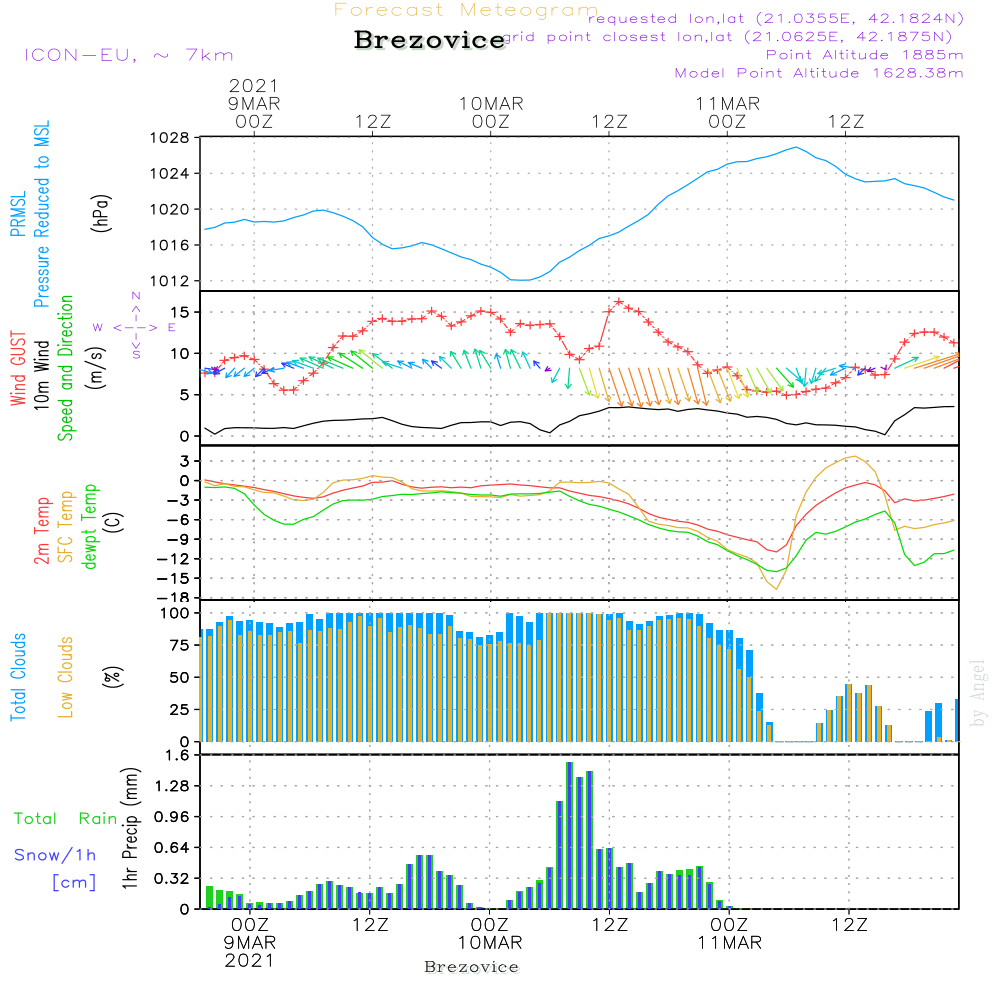Click the '100' cloud percentage tick
The width and height of the screenshot is (1000, 1000).
pyautogui.click(x=175, y=613)
